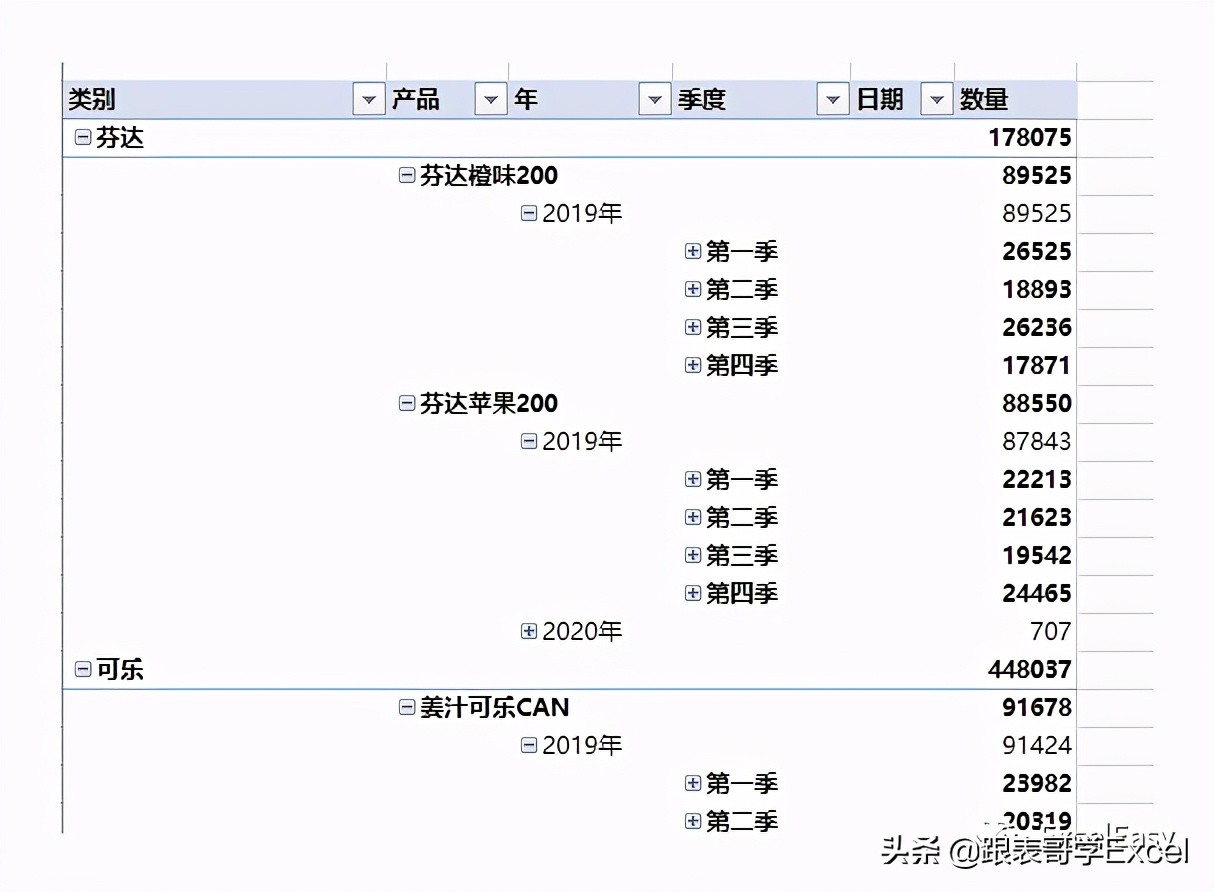This screenshot has height=892, width=1214.
Task: Select the 类别 header cell text
Action: 92,99
